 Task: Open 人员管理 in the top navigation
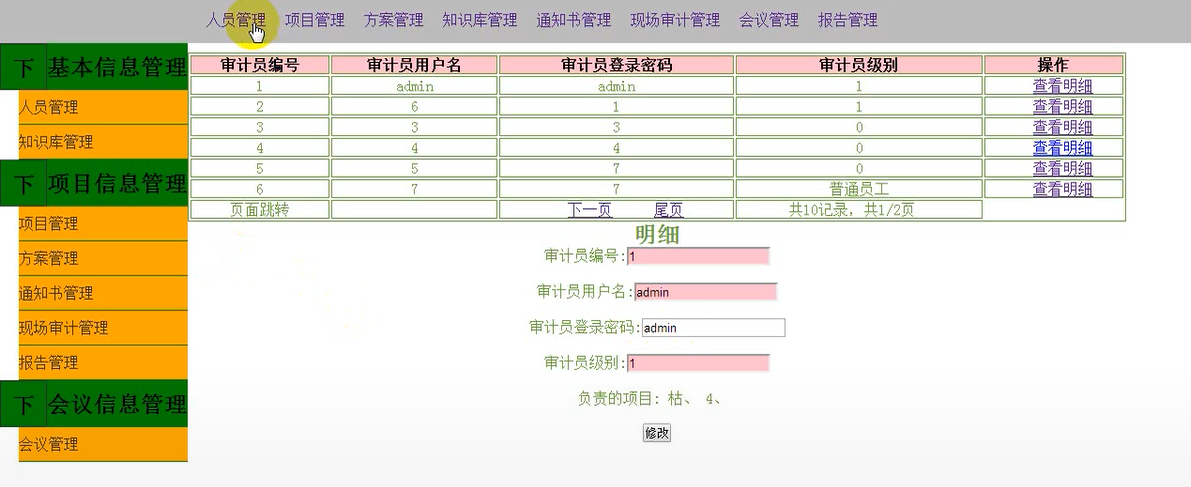point(235,21)
